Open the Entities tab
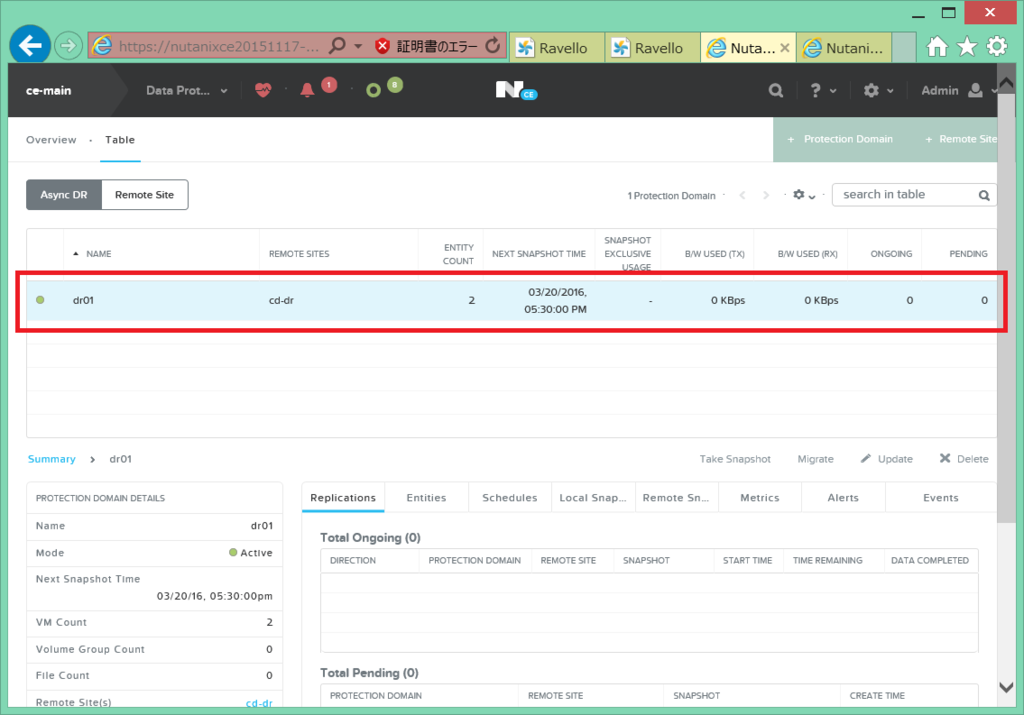The width and height of the screenshot is (1024, 715). click(426, 498)
